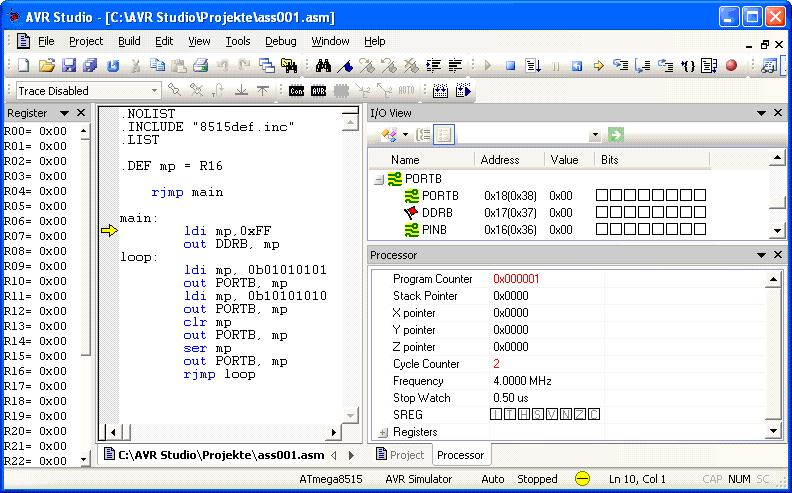Image resolution: width=792 pixels, height=493 pixels.
Task: Toggle the rightmost DDRB bit box
Action: pos(700,213)
